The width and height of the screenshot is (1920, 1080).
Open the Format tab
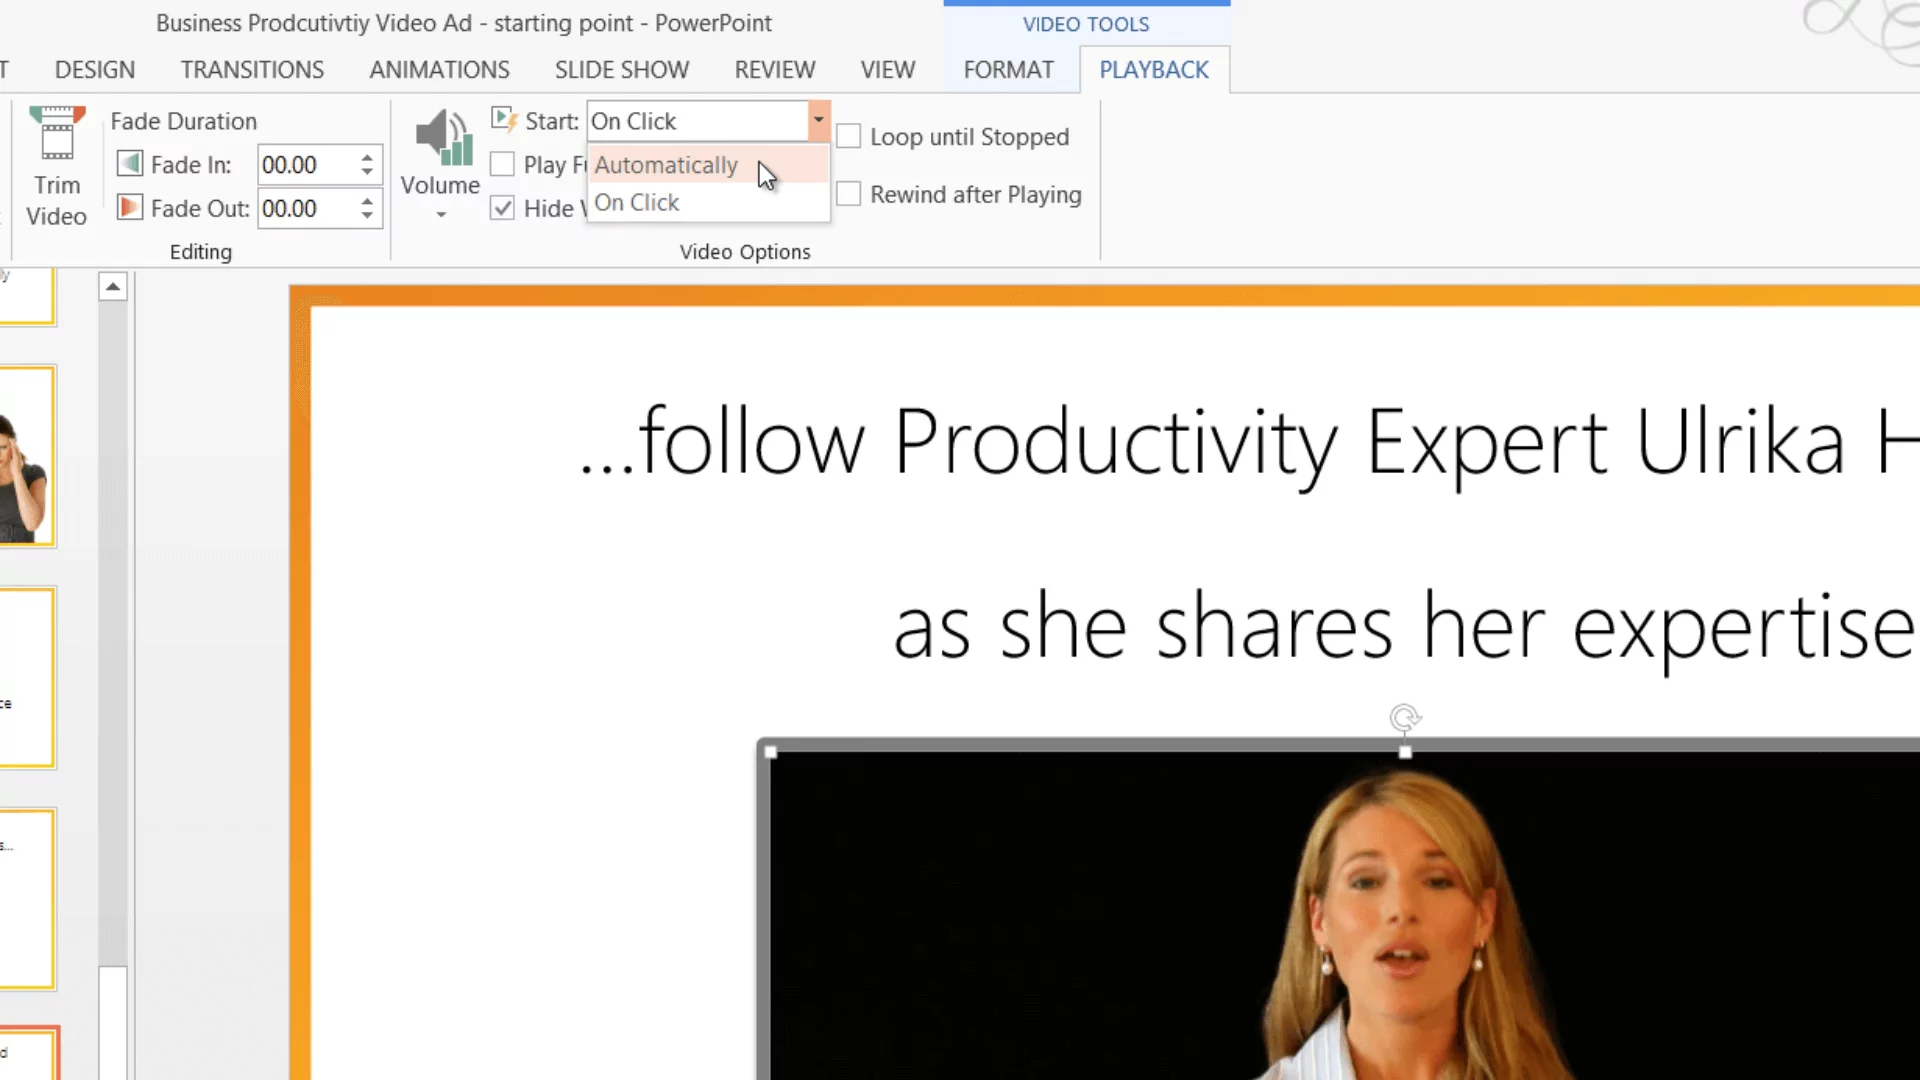click(x=1008, y=69)
